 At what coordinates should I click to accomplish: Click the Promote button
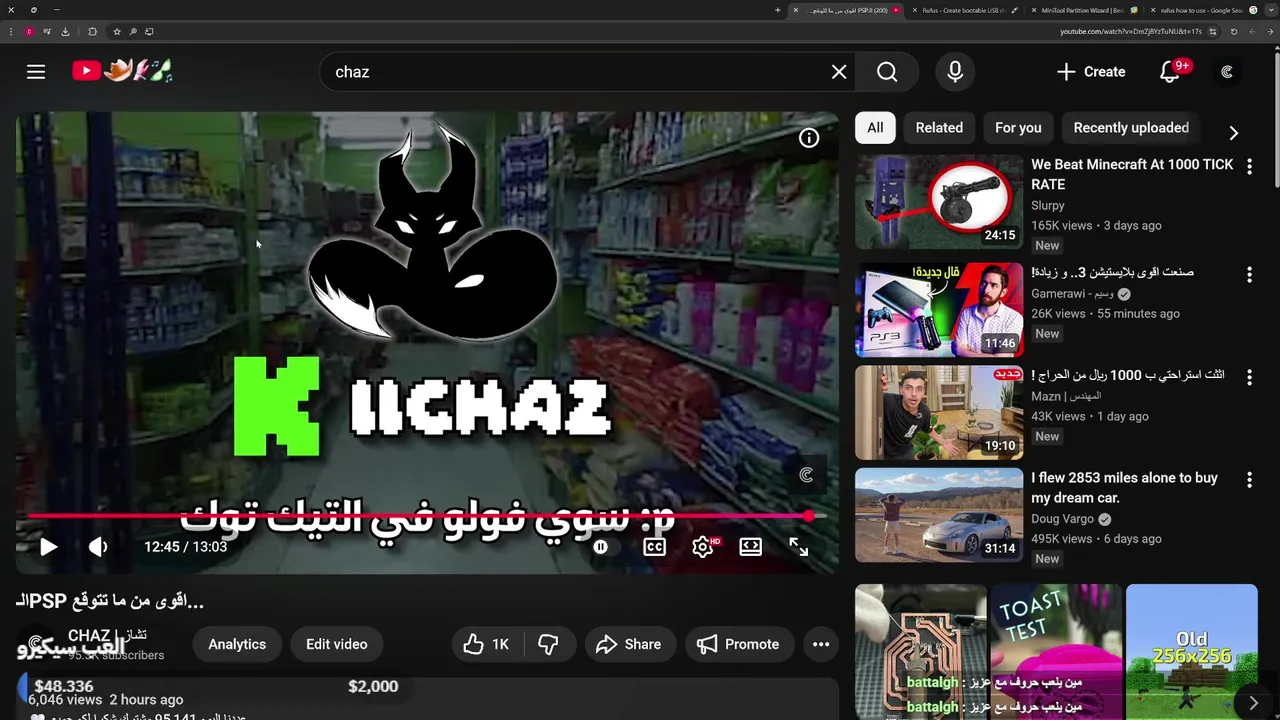(739, 645)
